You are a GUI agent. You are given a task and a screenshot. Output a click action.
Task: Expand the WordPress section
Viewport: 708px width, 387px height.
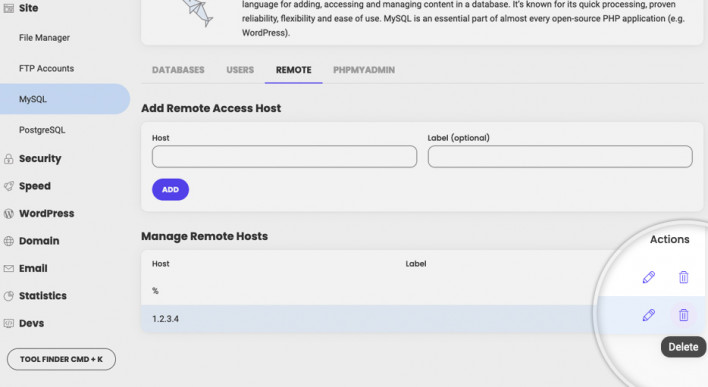tap(47, 214)
